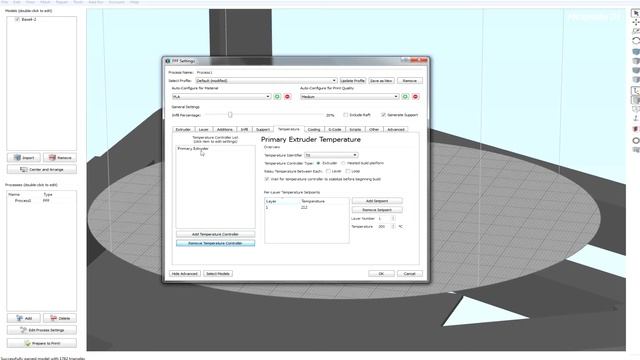Select the normal selection arrow tool
Screen dimensions: 640x360
point(636,13)
